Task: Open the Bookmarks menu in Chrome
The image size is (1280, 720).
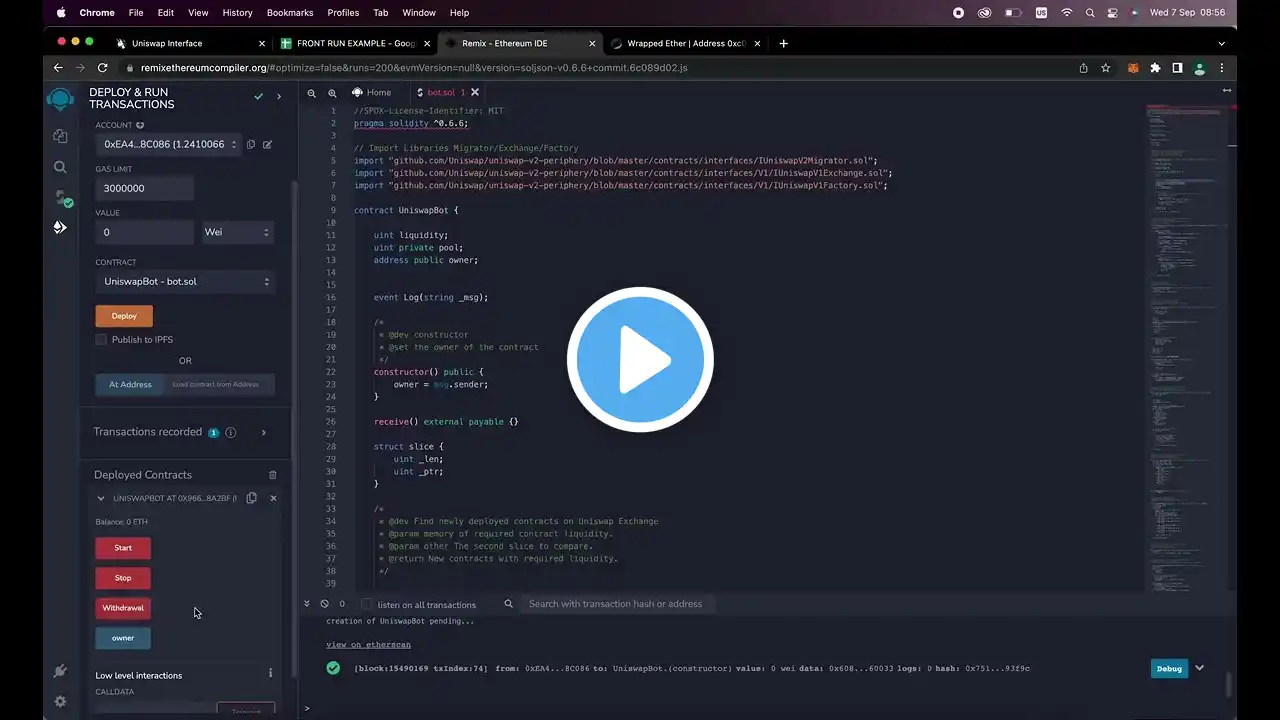Action: coord(290,13)
